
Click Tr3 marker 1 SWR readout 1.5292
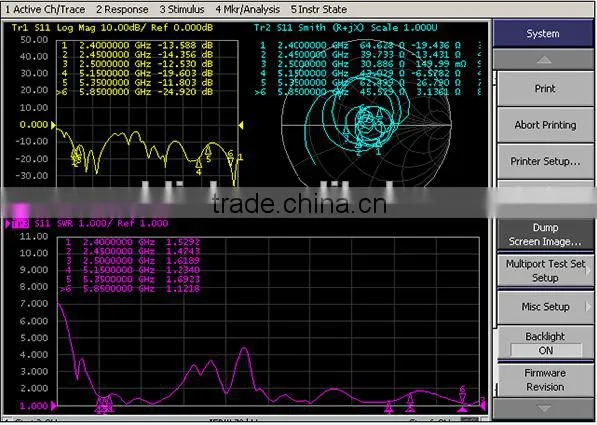tap(132, 242)
